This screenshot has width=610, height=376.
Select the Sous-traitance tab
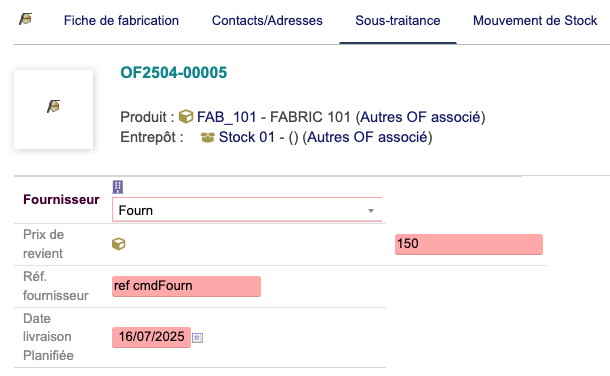click(x=398, y=20)
